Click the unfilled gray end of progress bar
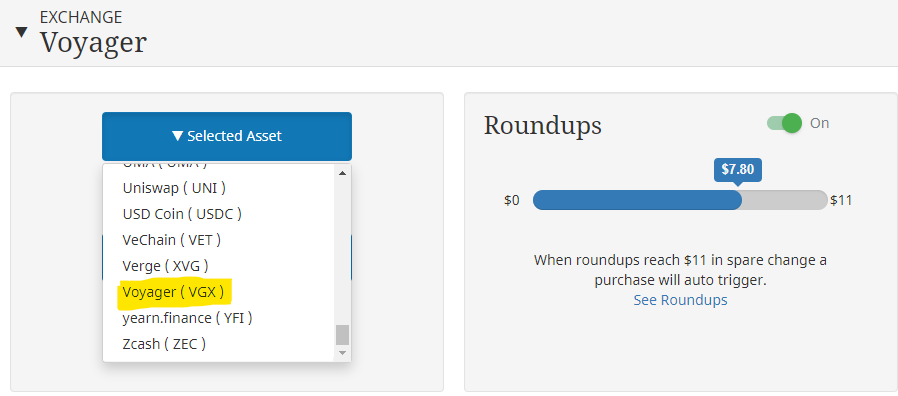This screenshot has width=898, height=396. [x=785, y=200]
